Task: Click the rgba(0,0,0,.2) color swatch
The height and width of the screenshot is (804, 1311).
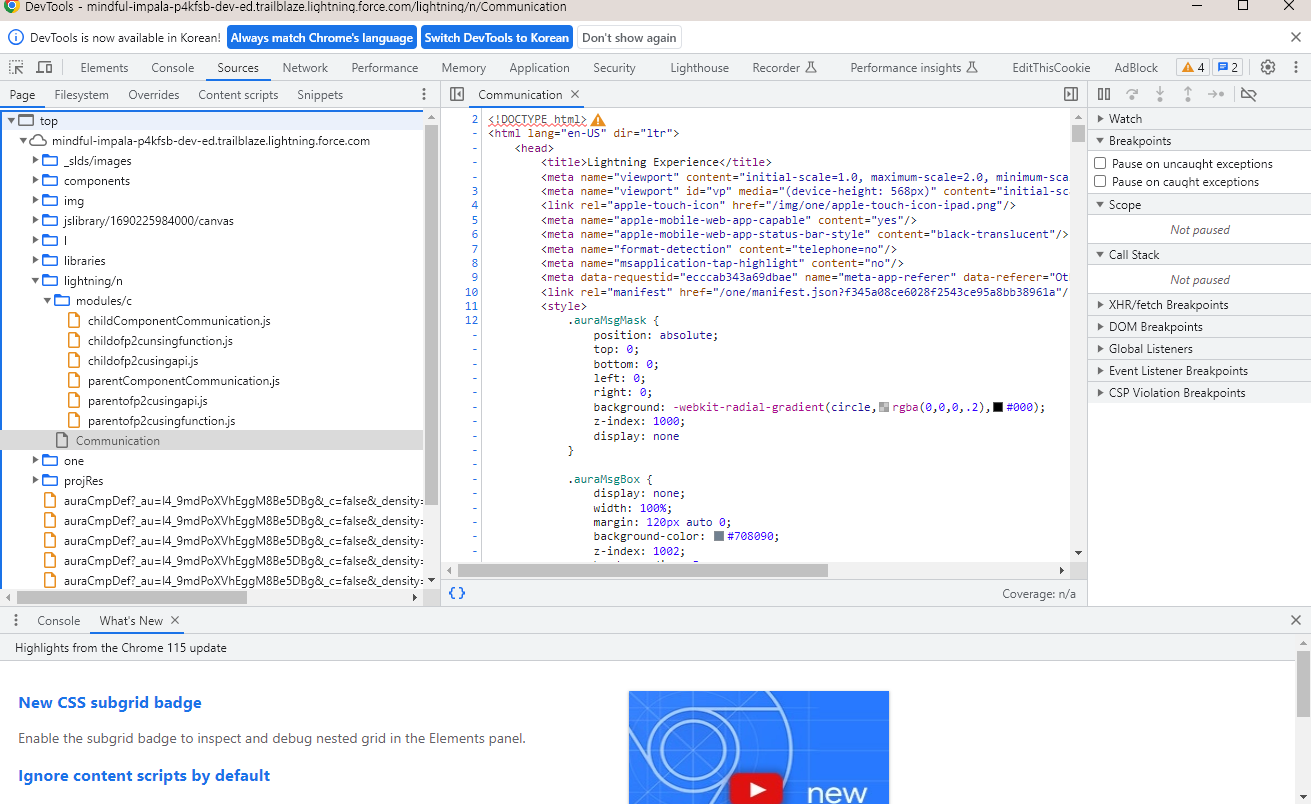Action: (883, 407)
